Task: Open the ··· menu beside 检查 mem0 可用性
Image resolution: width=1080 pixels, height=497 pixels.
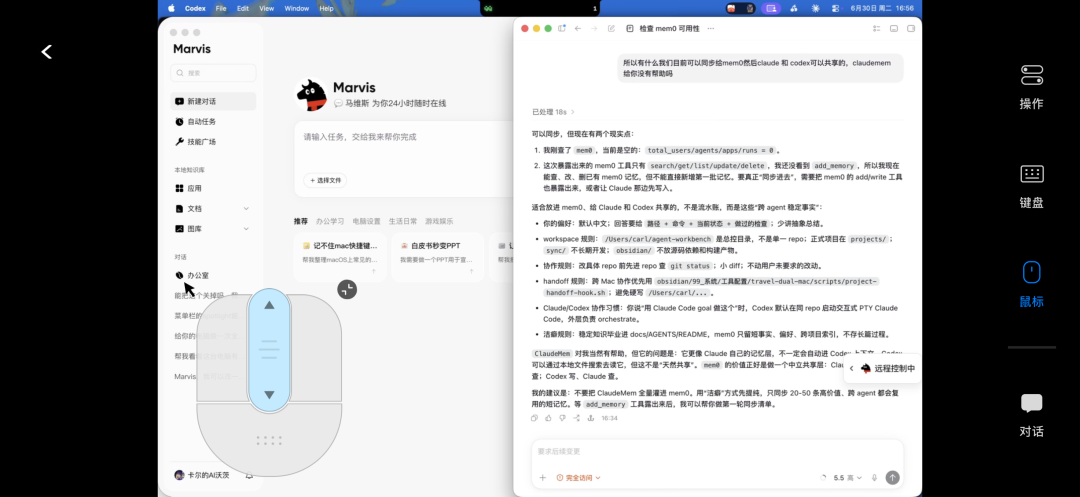Action: point(711,28)
